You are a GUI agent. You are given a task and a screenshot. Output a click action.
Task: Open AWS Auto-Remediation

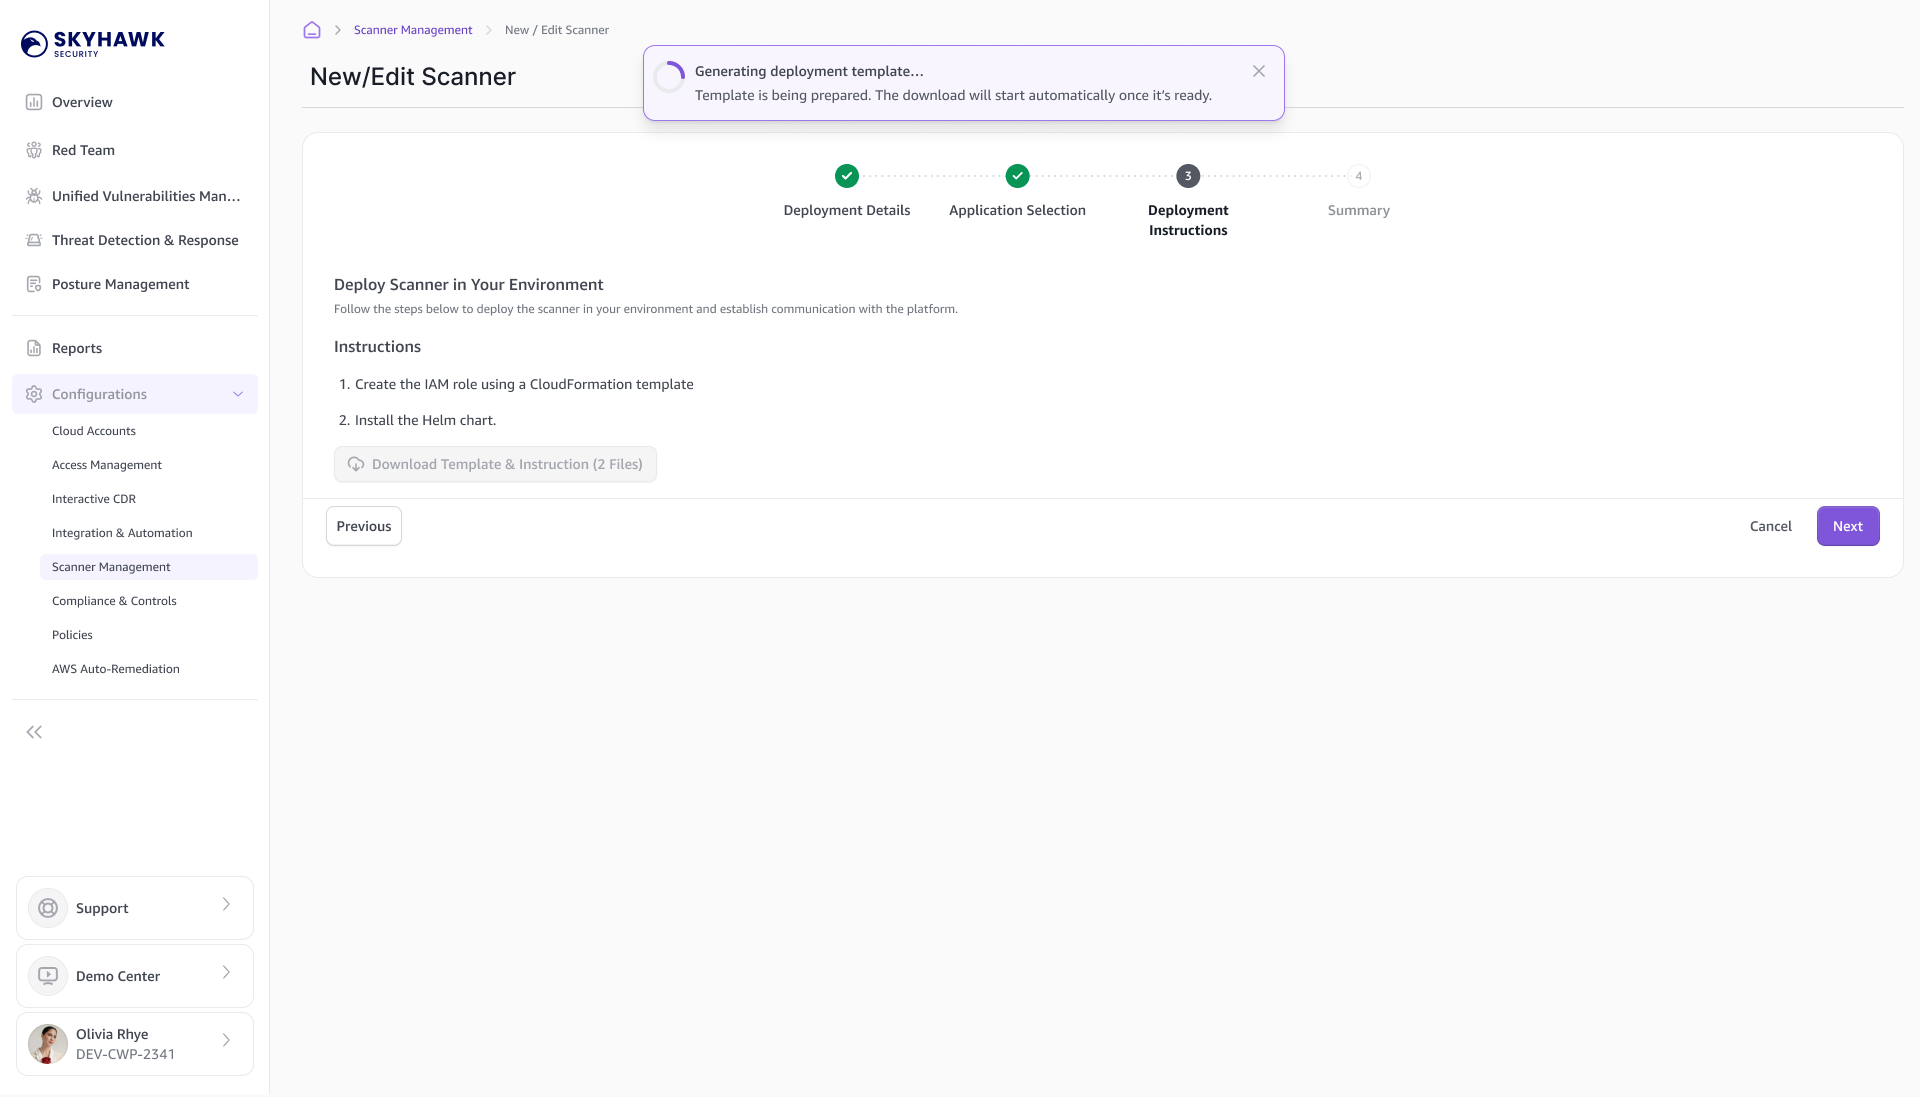116,669
